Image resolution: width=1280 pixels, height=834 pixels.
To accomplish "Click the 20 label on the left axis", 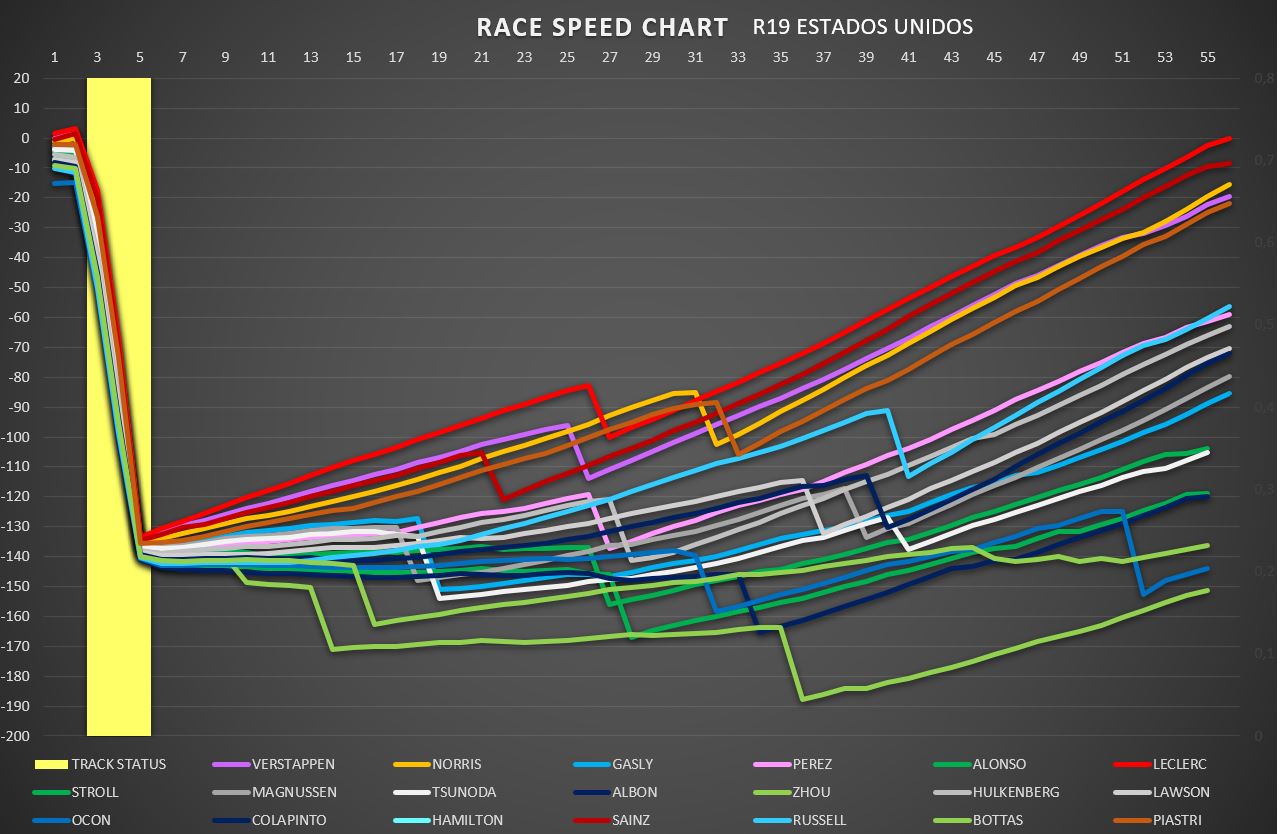I will click(21, 78).
